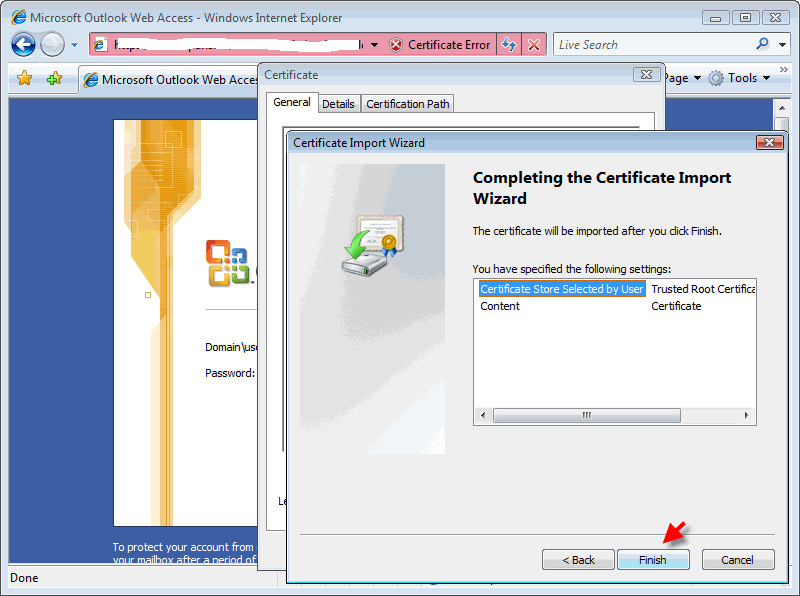Viewport: 800px width, 596px height.
Task: Click the settings list left scroll arrow
Action: (483, 415)
